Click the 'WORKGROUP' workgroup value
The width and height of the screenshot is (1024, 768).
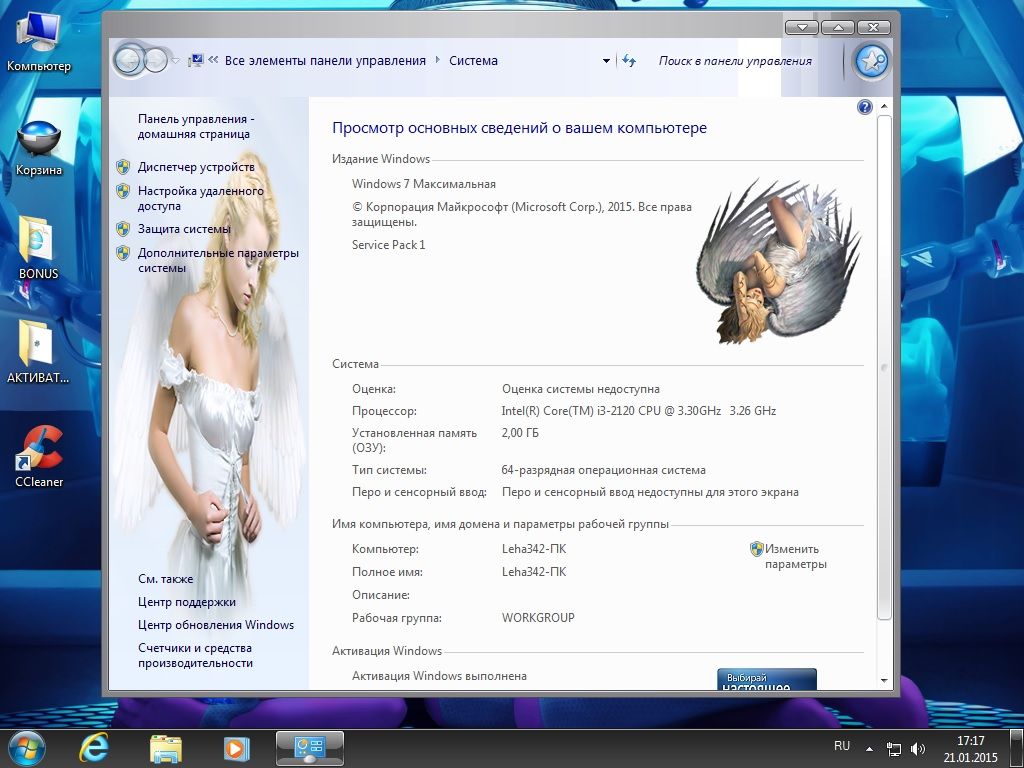pyautogui.click(x=538, y=617)
